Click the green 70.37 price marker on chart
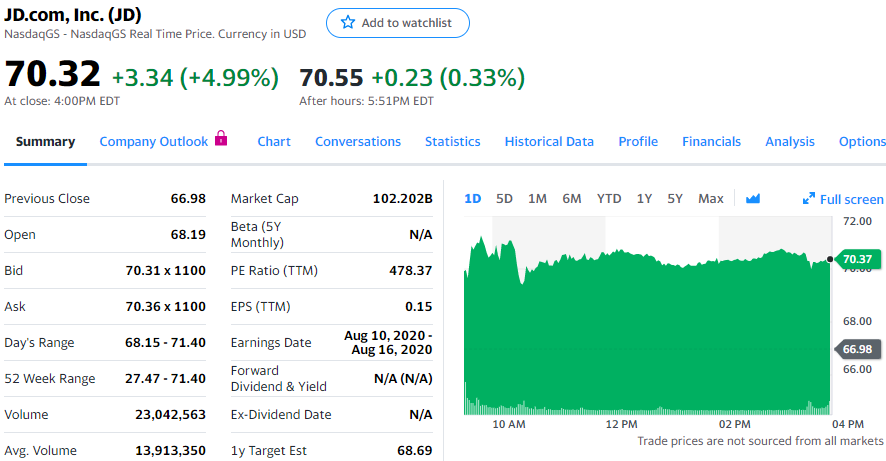886x461 pixels. tap(857, 260)
